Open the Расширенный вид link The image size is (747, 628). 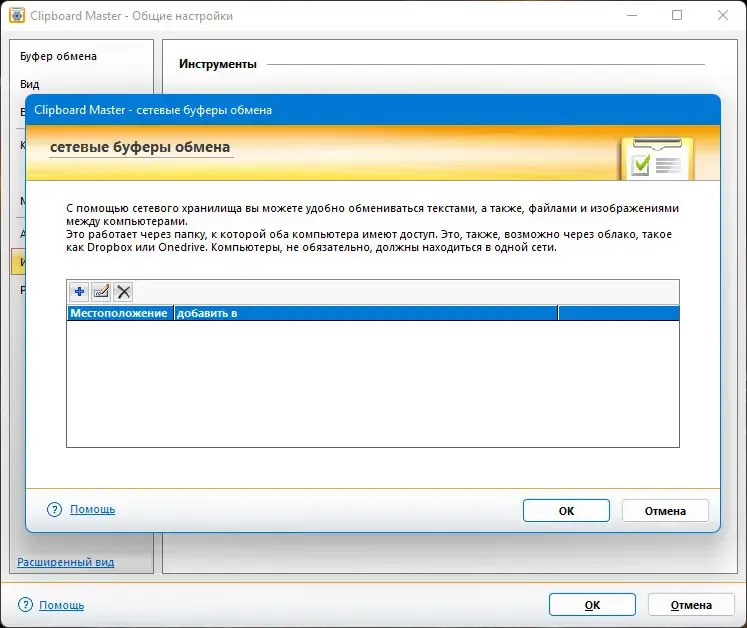click(66, 562)
